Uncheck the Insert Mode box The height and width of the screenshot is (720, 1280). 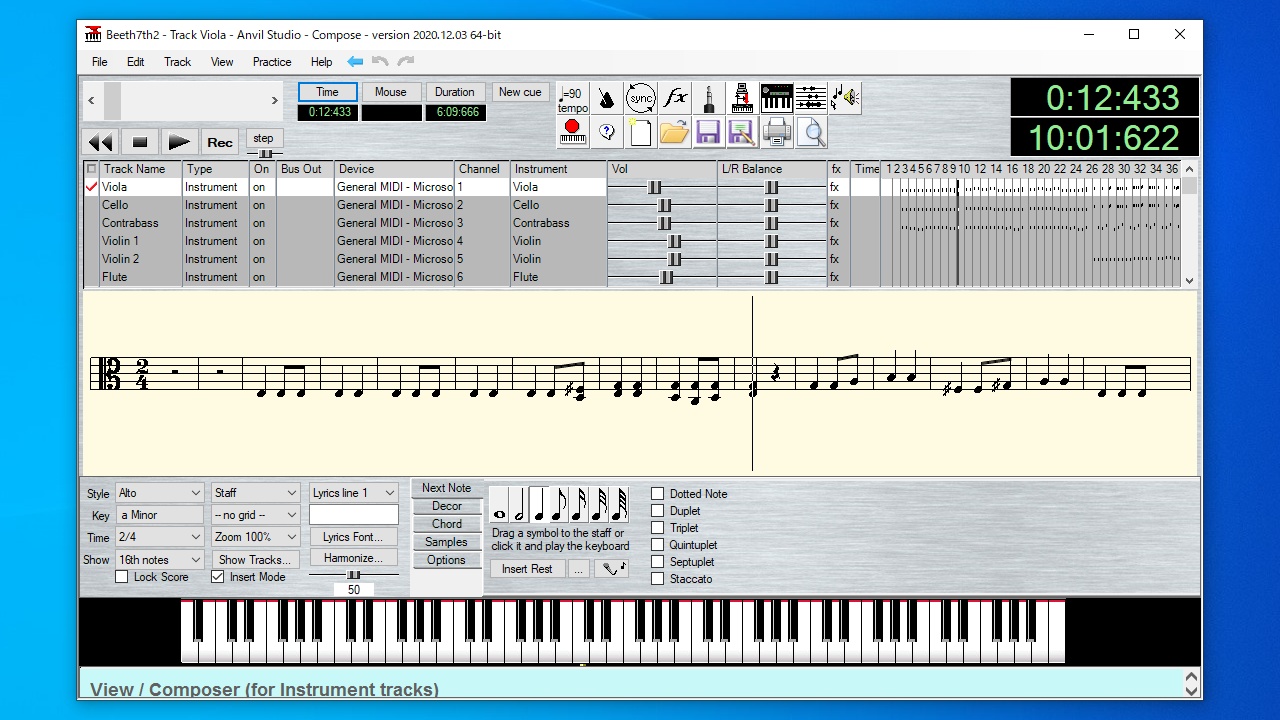pos(217,577)
